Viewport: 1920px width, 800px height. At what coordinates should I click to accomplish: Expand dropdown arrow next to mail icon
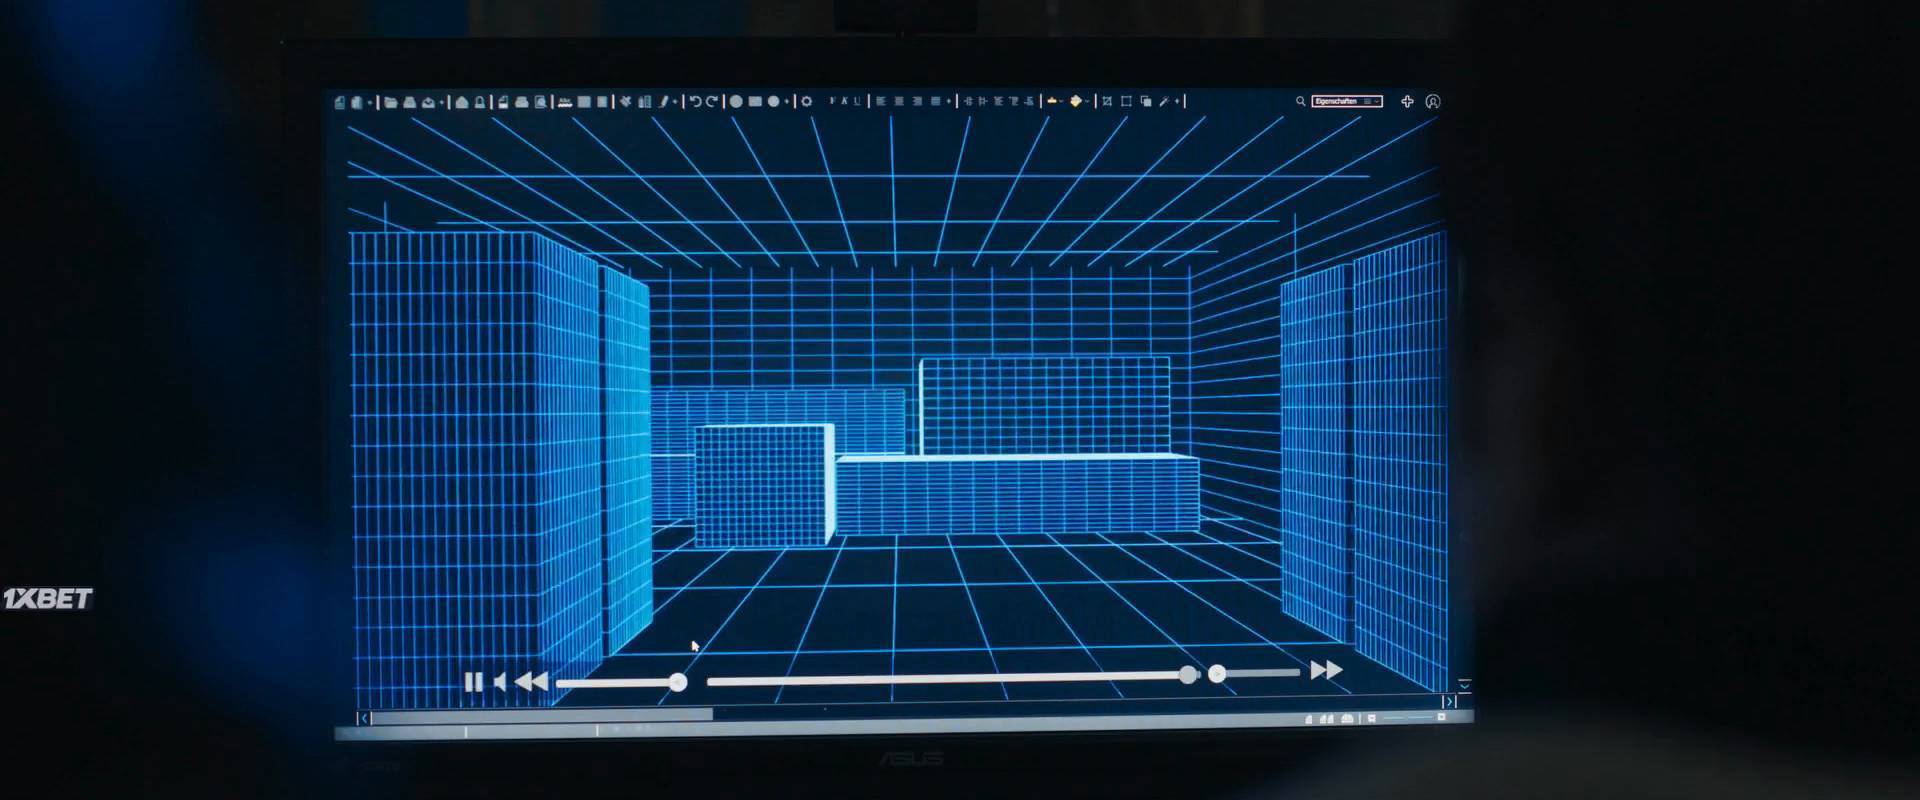point(442,102)
